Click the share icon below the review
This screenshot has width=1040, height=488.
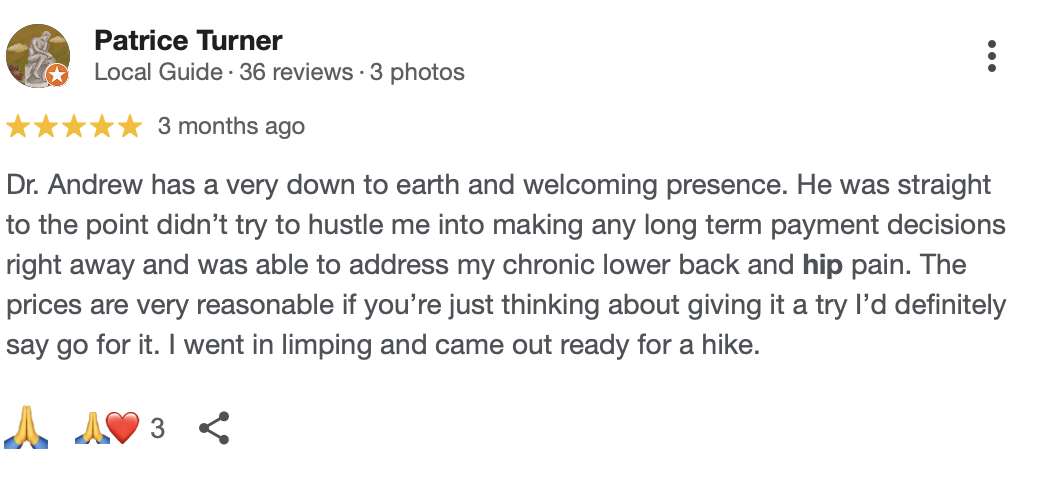[x=214, y=429]
